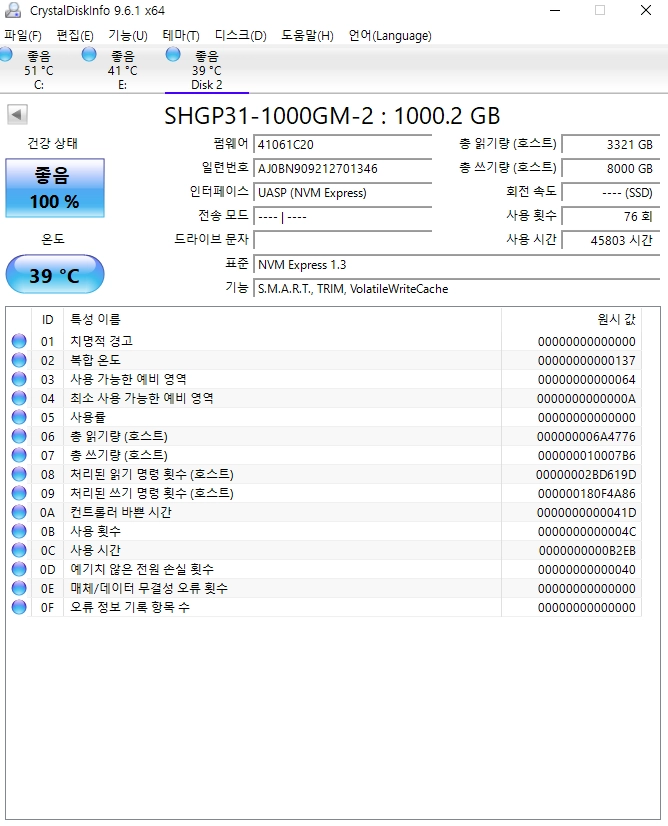The image size is (668, 826).
Task: Click status orb of drive E:
Action: pos(89,54)
